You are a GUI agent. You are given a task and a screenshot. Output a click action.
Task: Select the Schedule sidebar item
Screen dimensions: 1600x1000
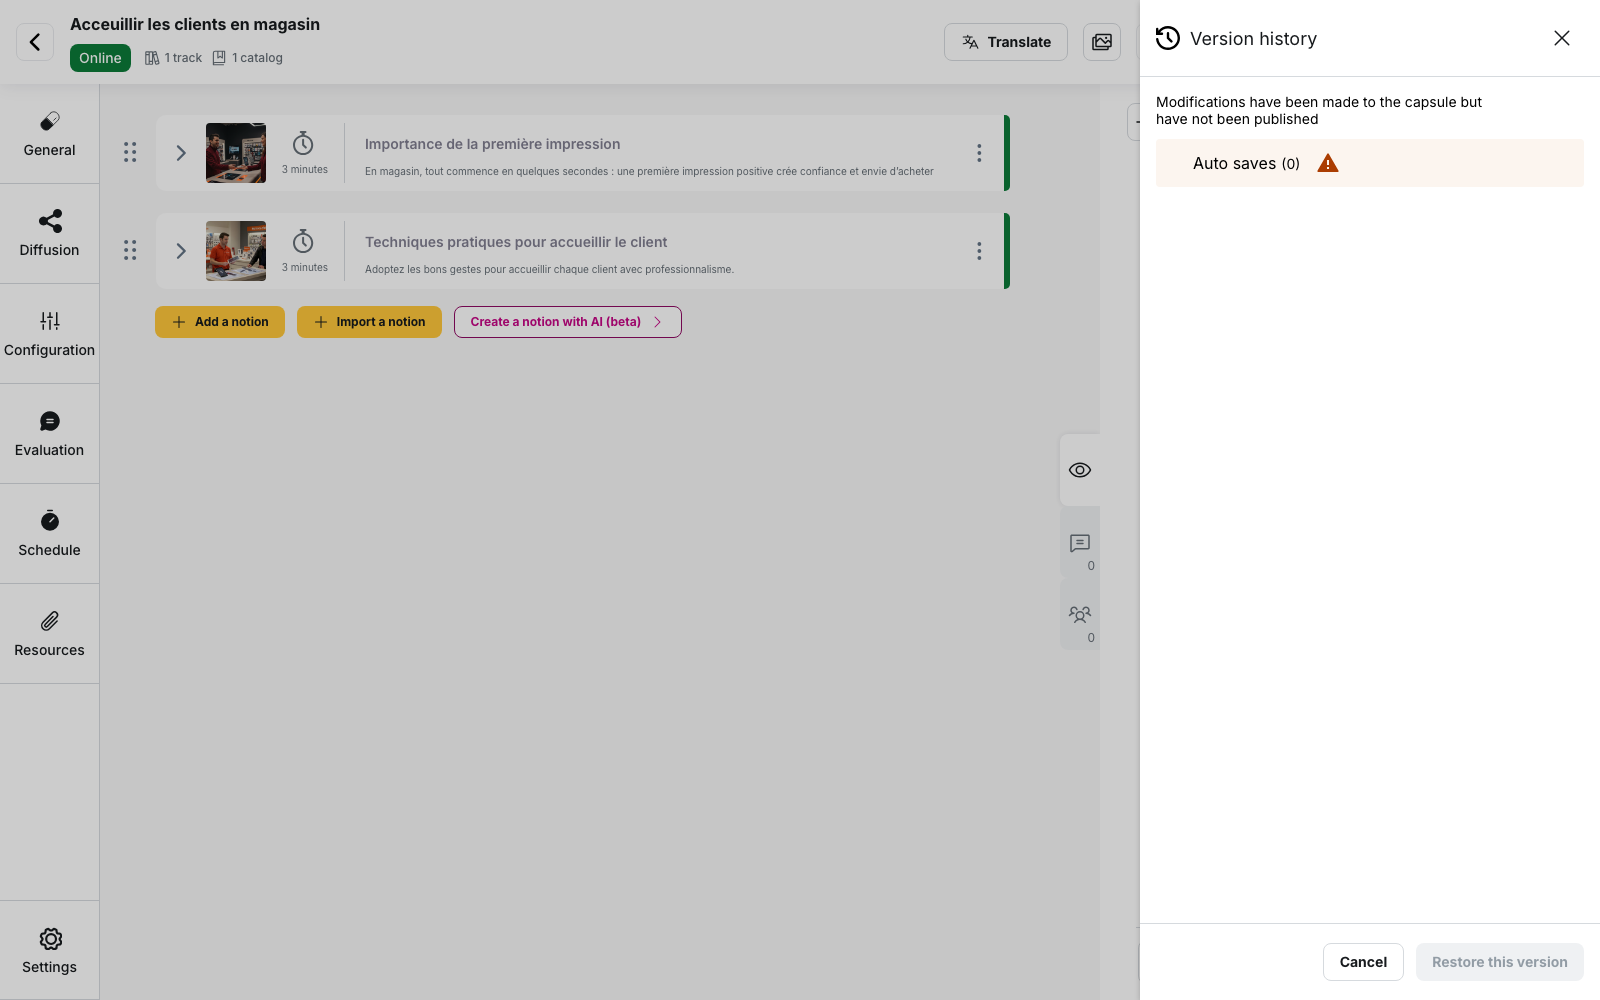[49, 534]
